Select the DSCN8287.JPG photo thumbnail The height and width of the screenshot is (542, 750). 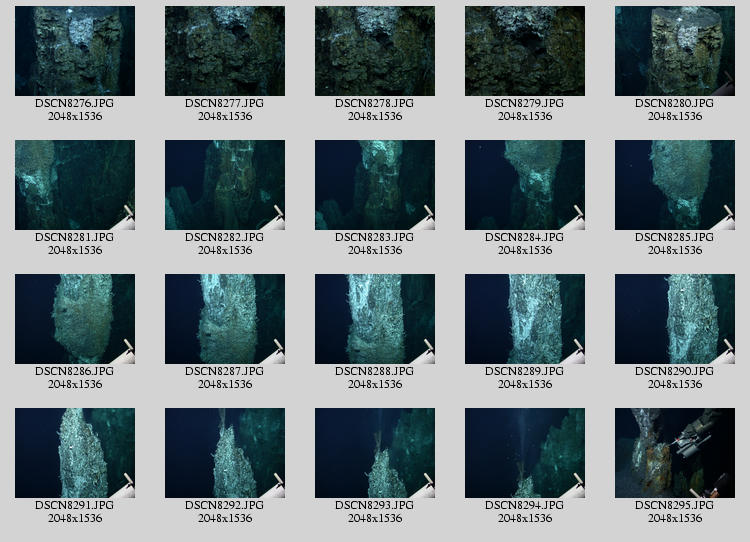tap(225, 319)
